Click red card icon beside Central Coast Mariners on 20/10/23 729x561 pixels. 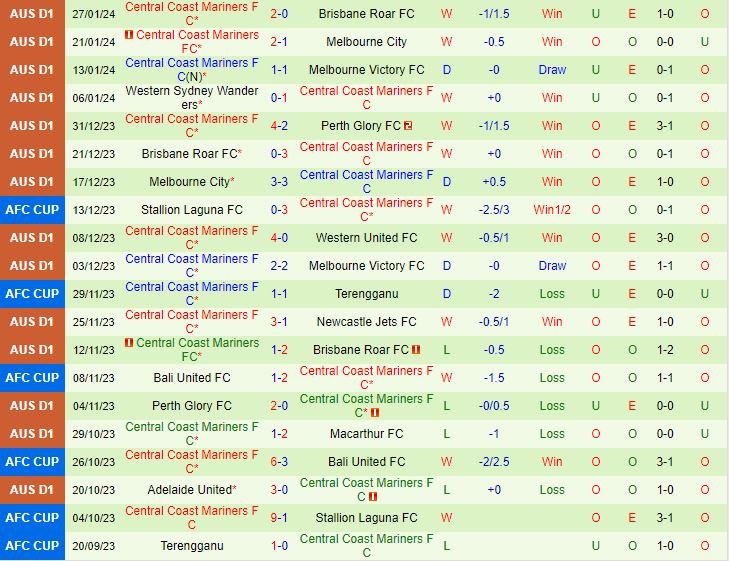point(373,497)
